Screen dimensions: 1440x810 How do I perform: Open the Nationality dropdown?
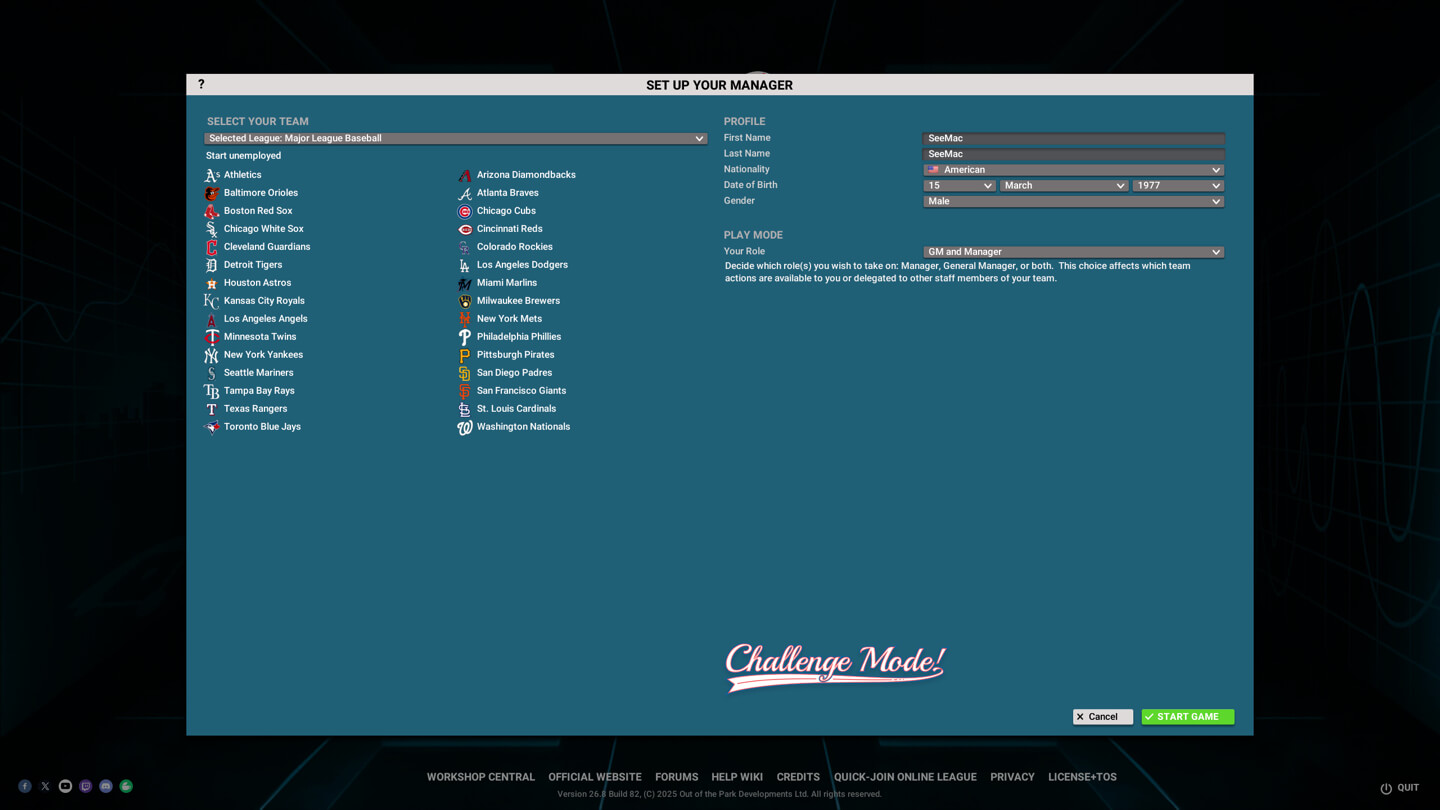(1073, 170)
